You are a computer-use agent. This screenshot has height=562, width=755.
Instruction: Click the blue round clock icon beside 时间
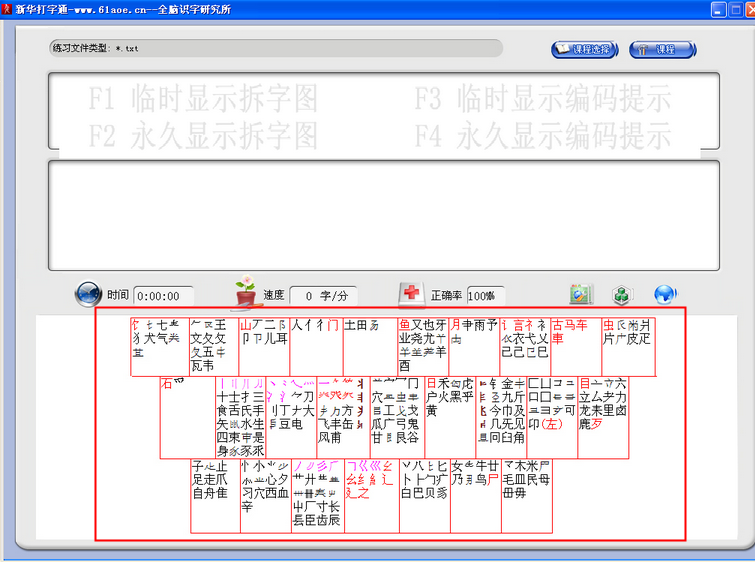point(88,294)
